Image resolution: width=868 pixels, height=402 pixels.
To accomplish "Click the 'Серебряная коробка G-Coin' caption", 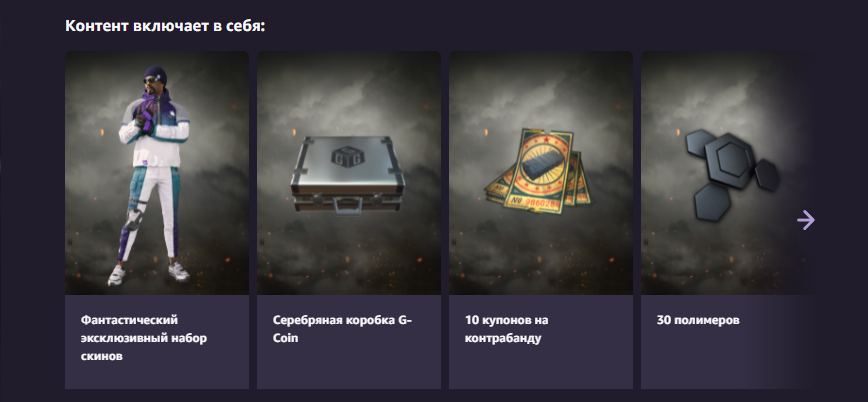I will point(342,329).
